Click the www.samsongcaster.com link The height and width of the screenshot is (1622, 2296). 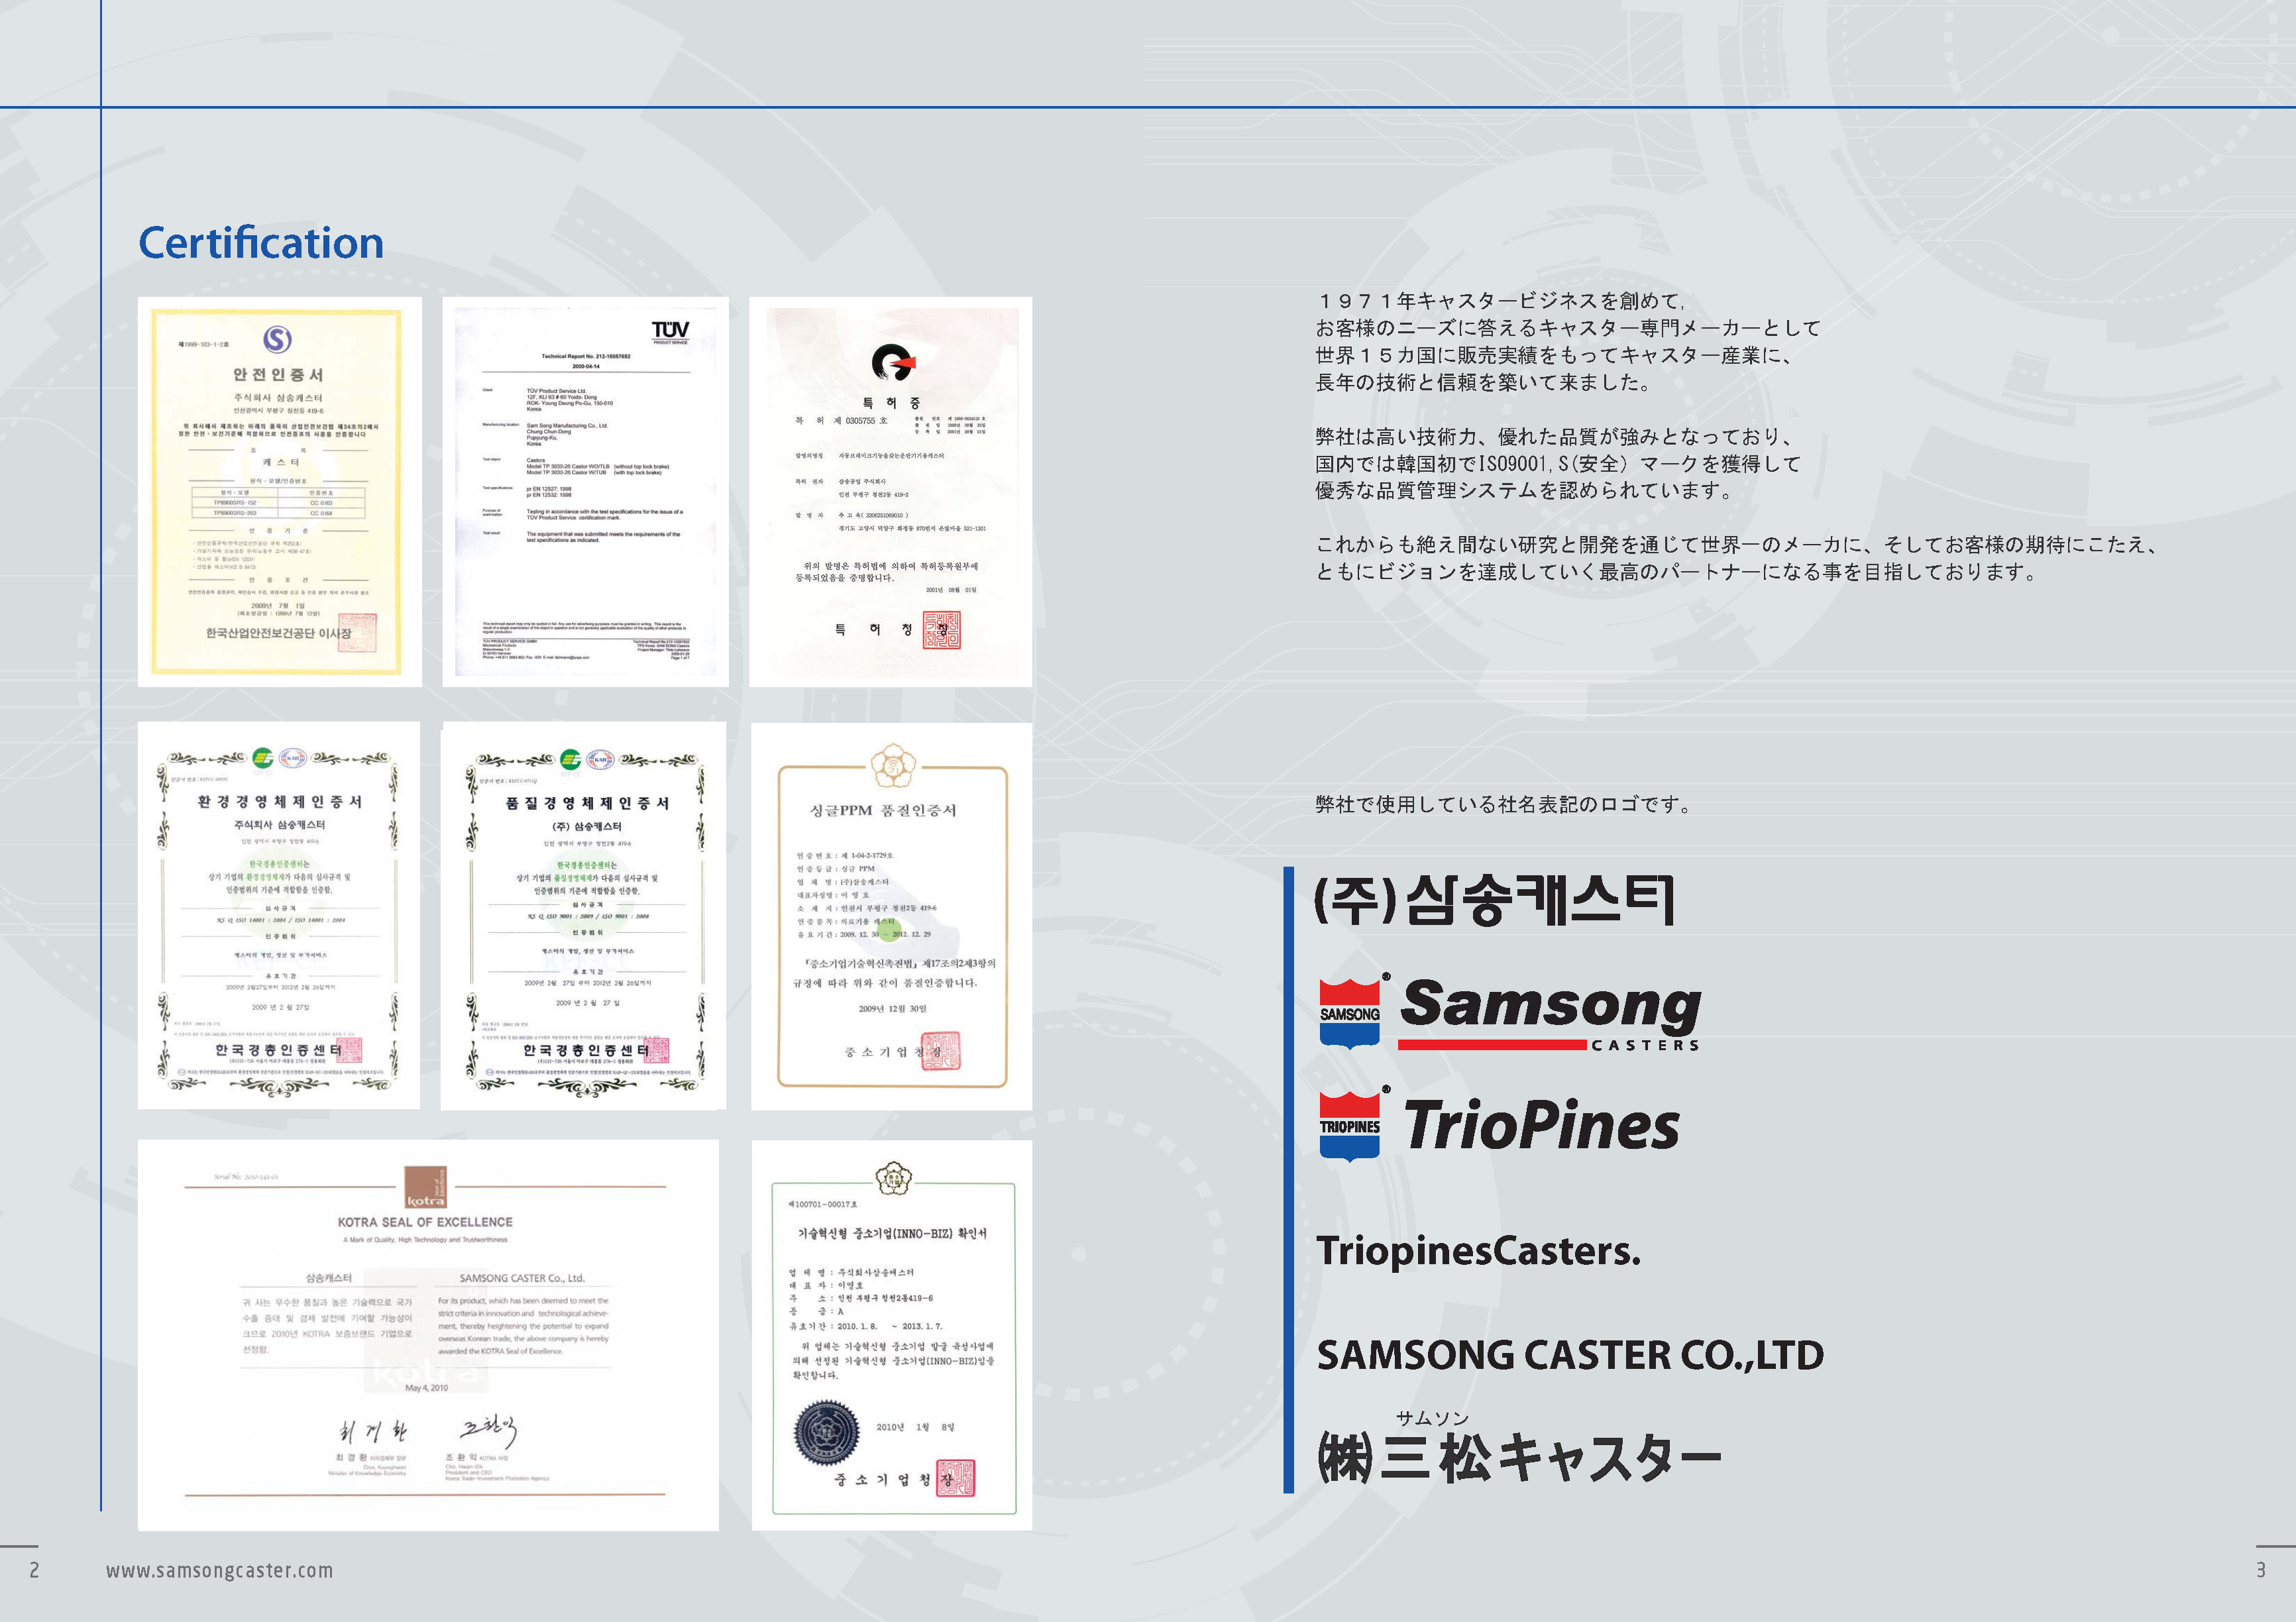220,1570
